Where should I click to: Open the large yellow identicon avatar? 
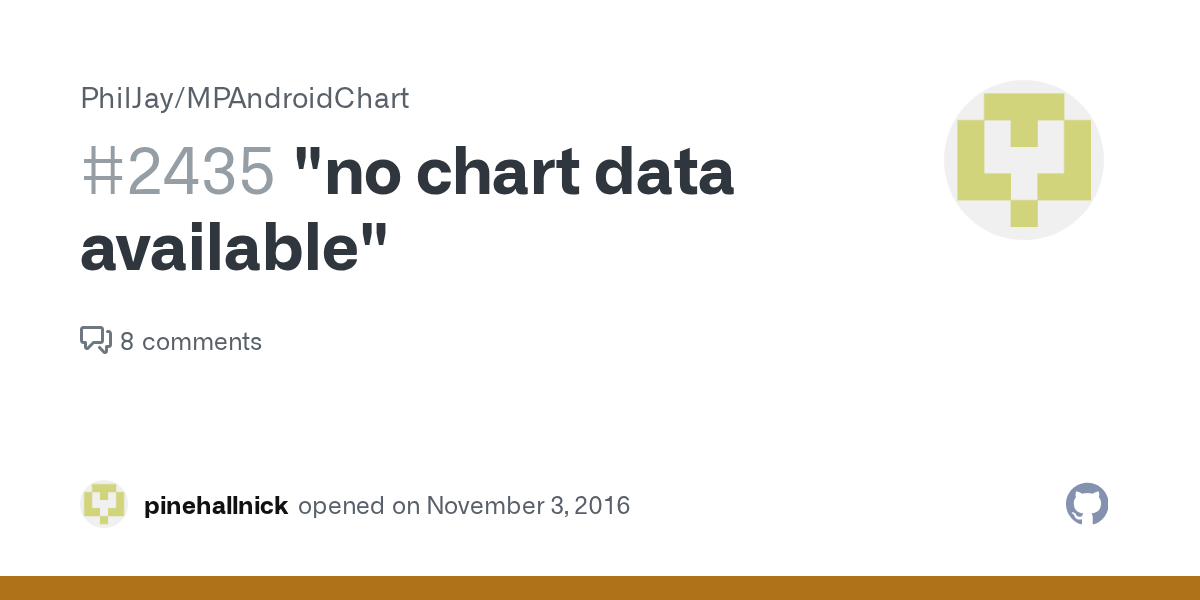pos(1023,160)
